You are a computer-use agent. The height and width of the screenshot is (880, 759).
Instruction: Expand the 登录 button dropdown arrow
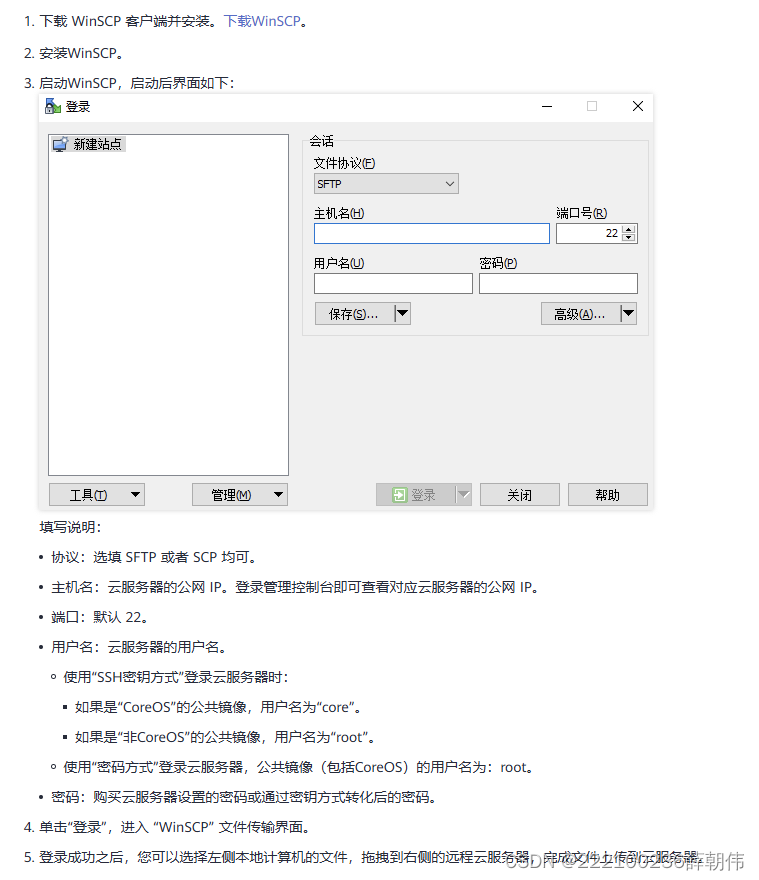(x=464, y=494)
